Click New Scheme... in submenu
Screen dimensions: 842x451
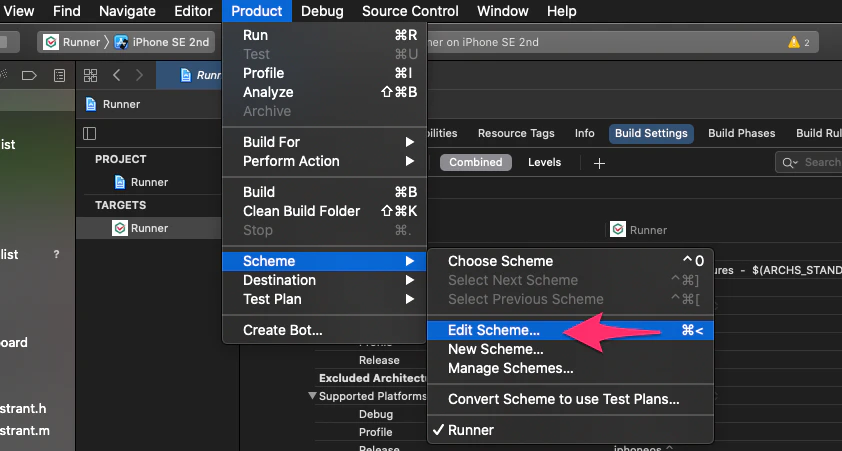[x=570, y=349]
